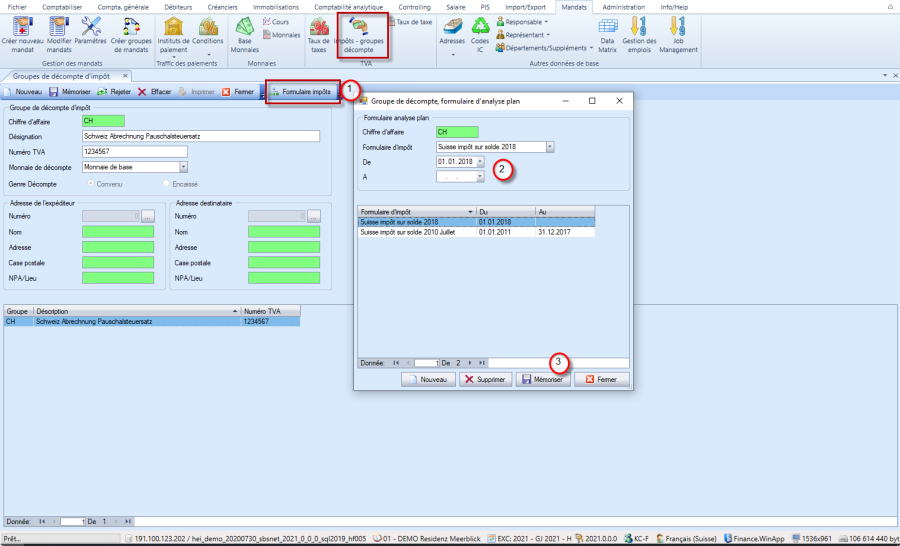Expand the Représentant dropdown
Viewport: 900px width, 546px height.
click(548, 35)
